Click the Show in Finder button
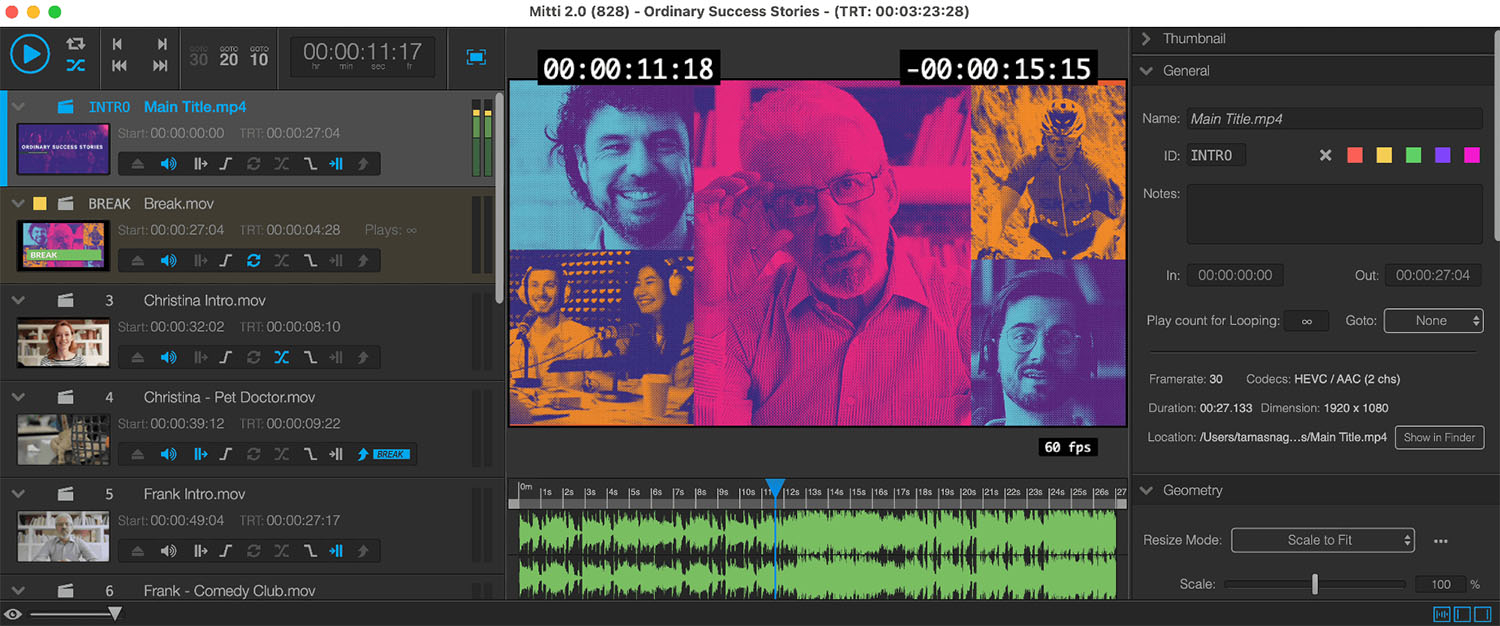This screenshot has width=1500, height=626. (1439, 437)
